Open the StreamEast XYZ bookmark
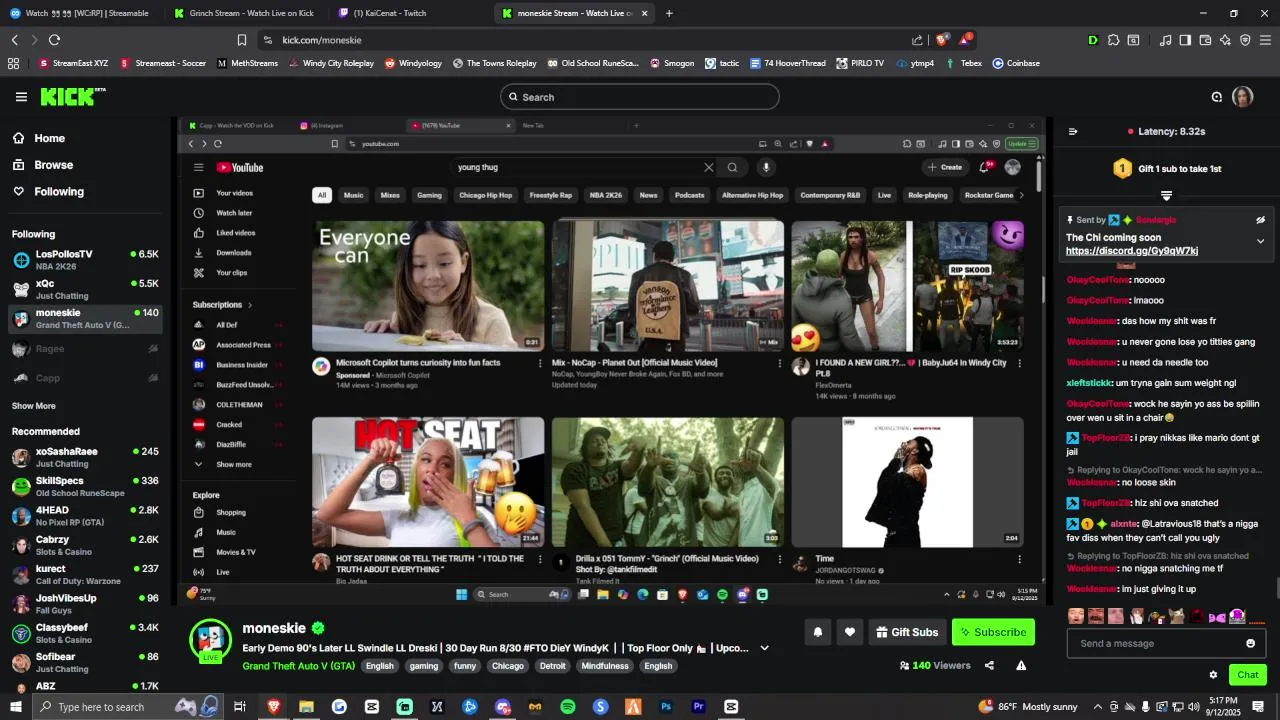 coord(73,63)
